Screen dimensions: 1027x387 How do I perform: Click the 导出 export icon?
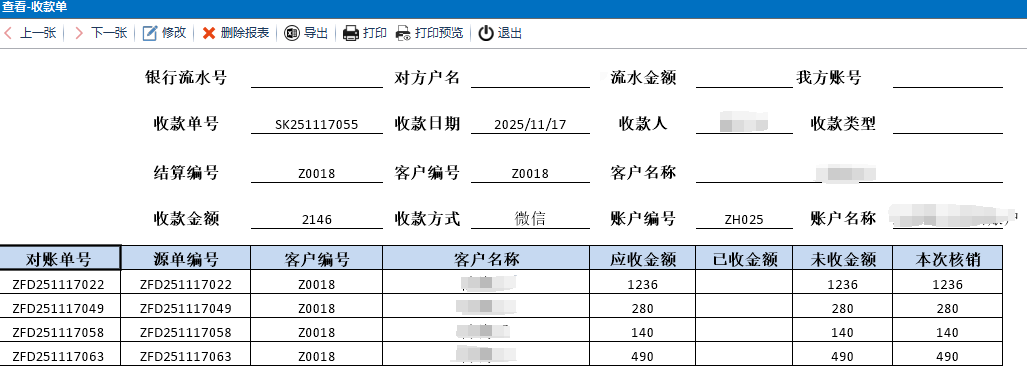[x=291, y=33]
